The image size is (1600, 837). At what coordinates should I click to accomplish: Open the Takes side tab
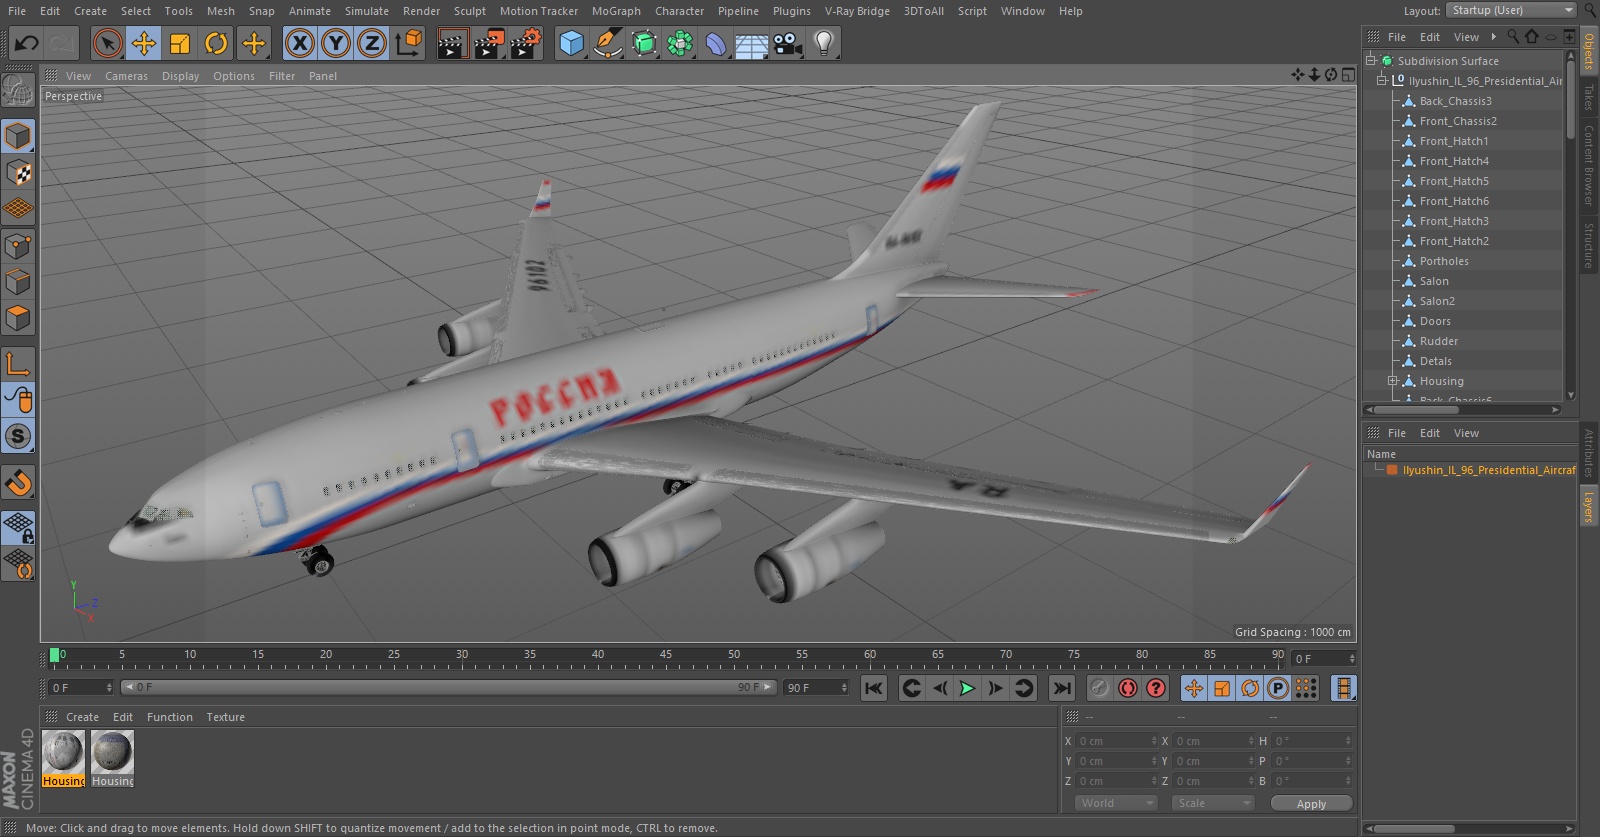pyautogui.click(x=1588, y=97)
